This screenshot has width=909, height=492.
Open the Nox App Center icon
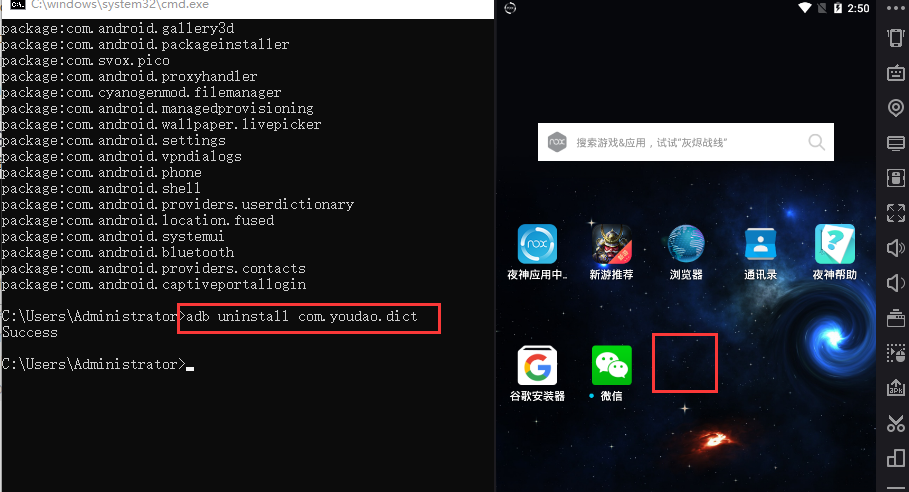(x=537, y=244)
